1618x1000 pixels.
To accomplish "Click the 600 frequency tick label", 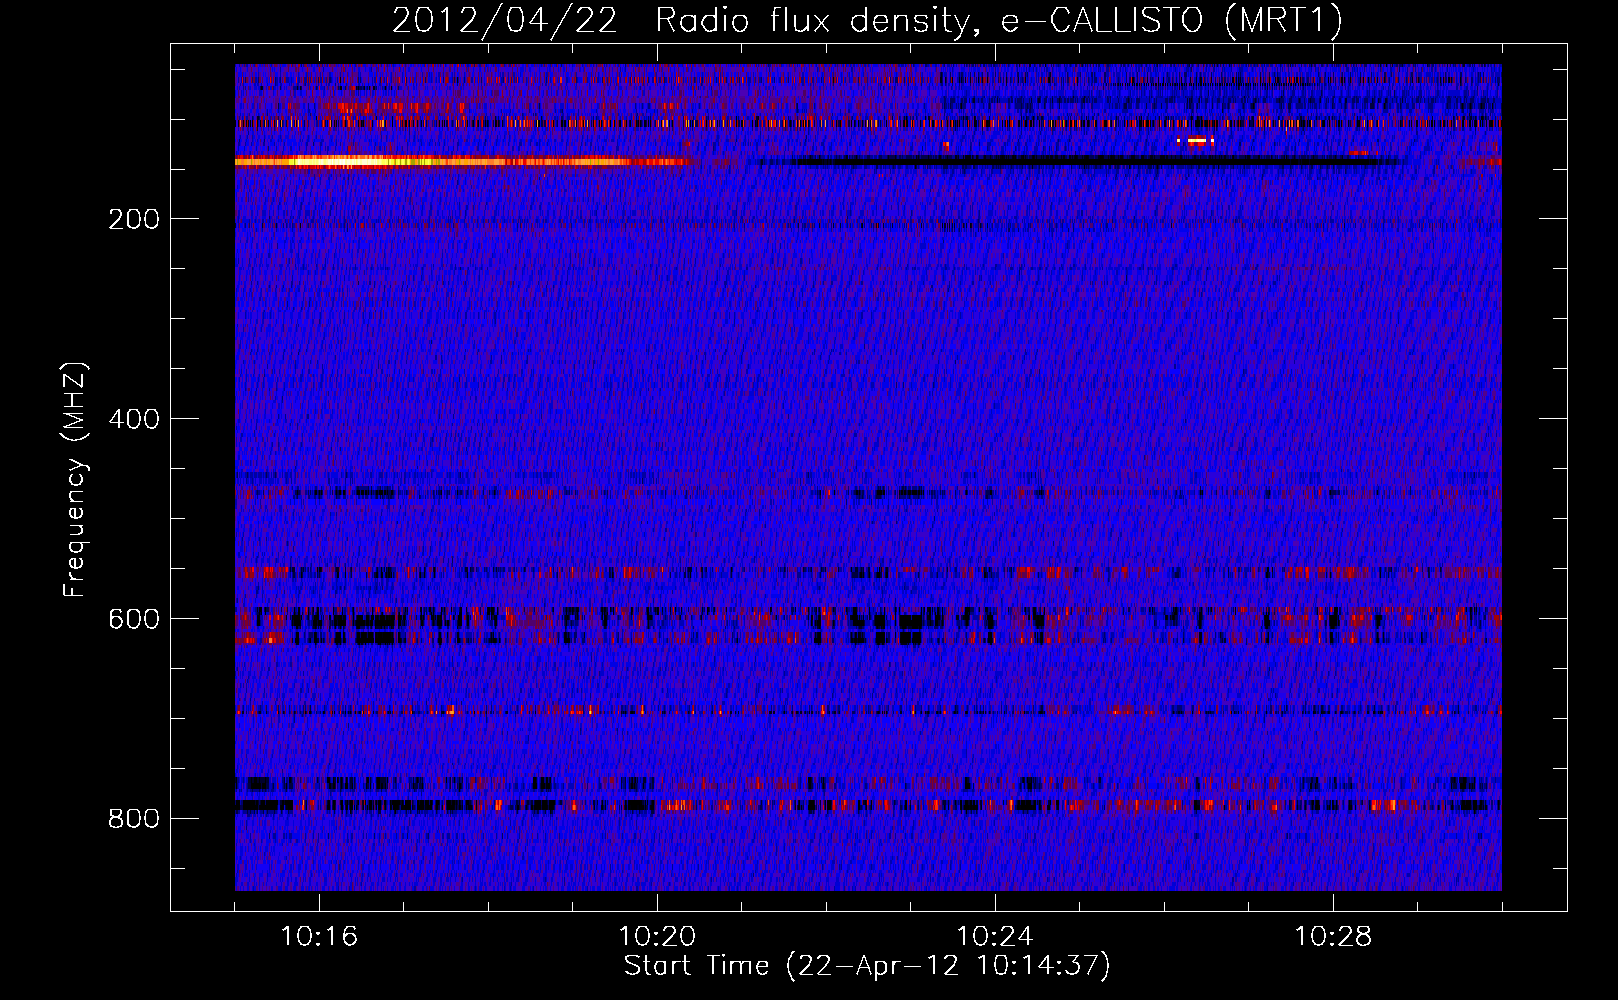I will coord(134,619).
